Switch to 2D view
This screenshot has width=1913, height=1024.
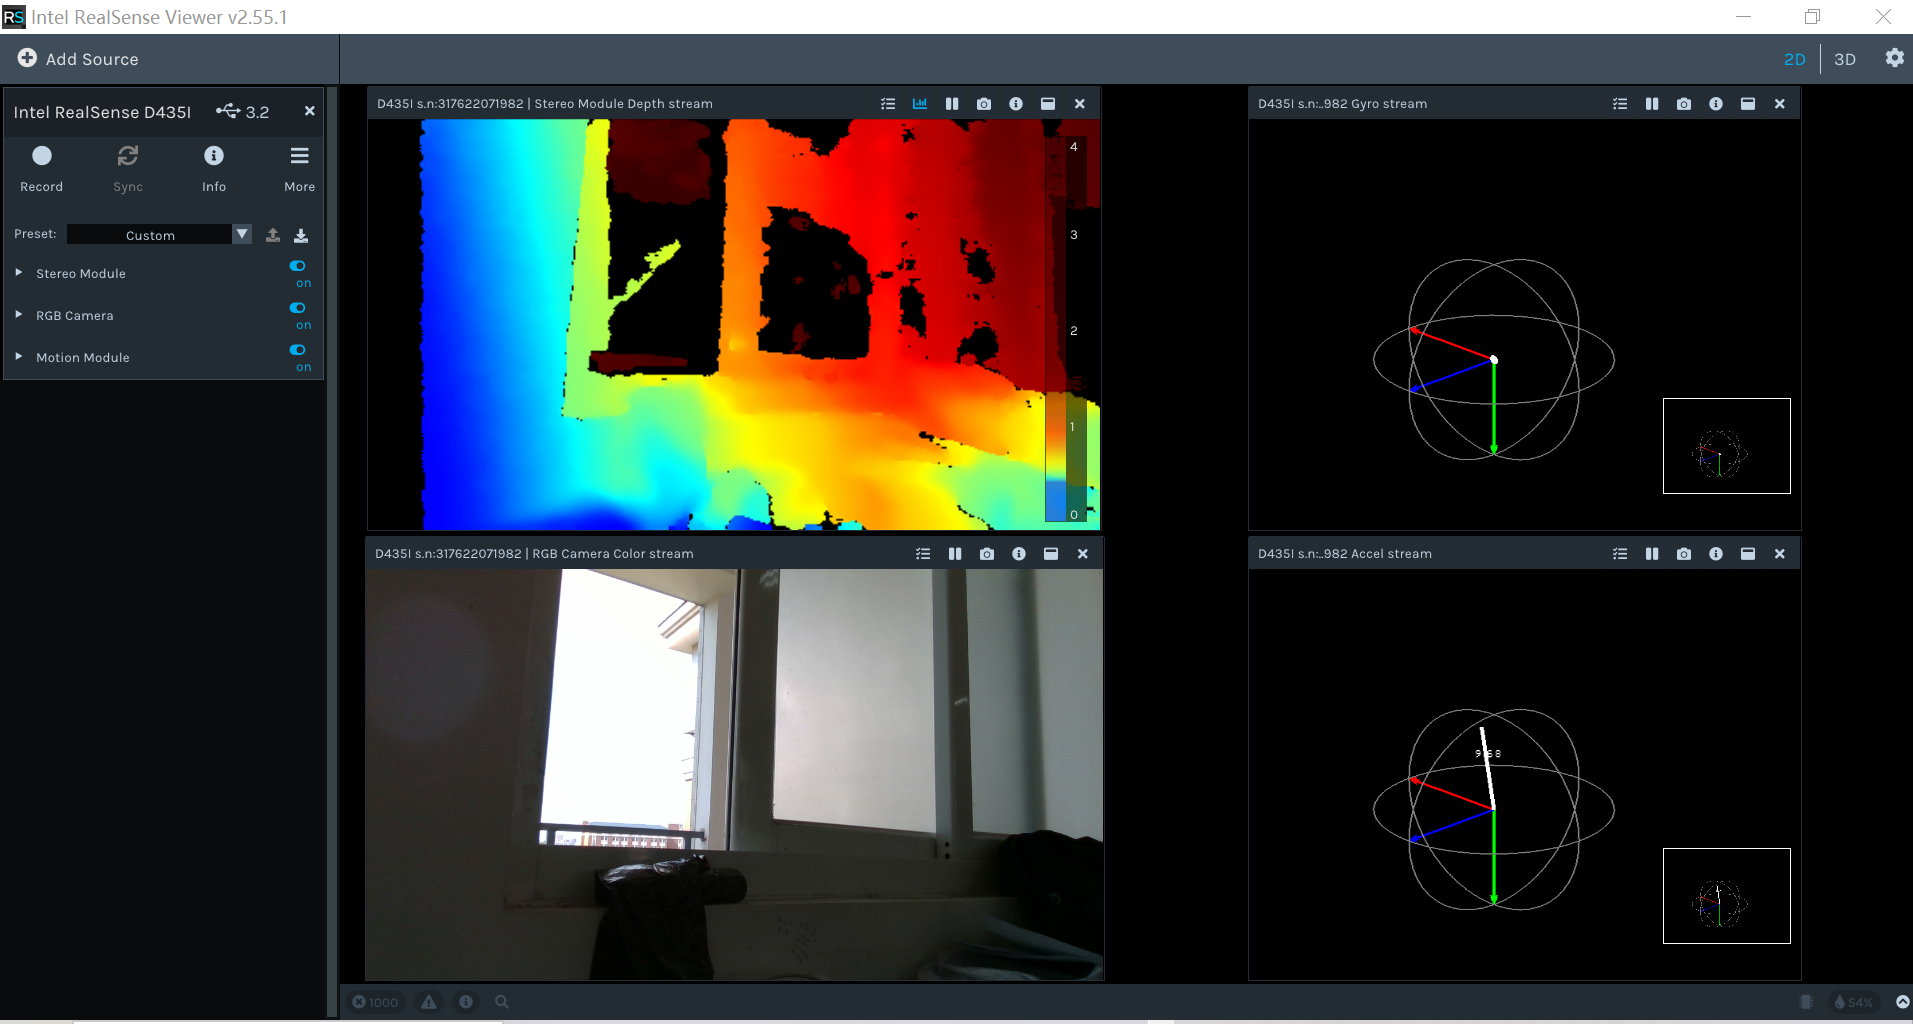1795,59
